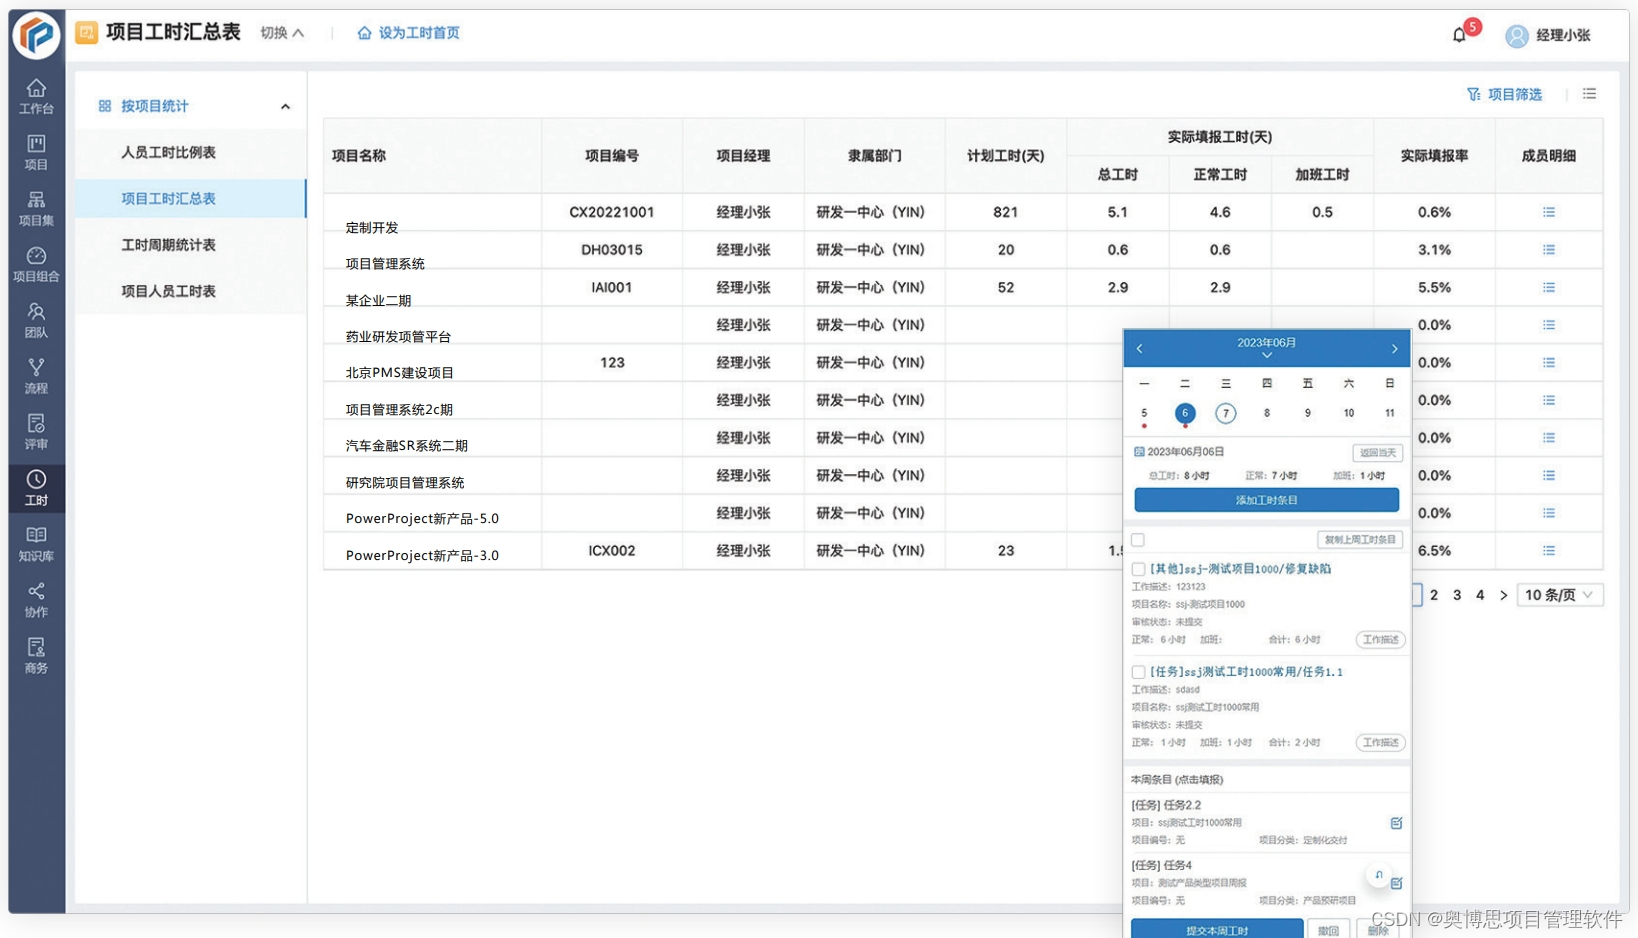
Task: Open 成员明细 icon for 北京PMS建设项目 row
Action: (1549, 362)
